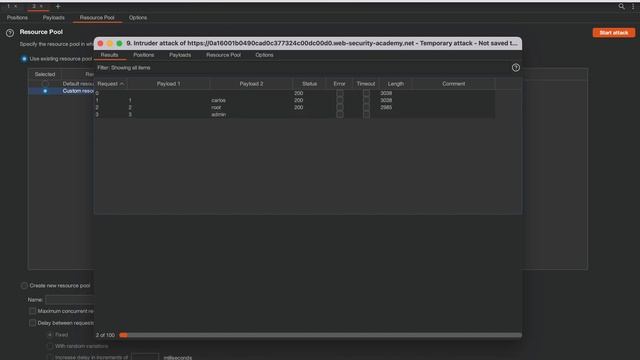Click the milliseconds increment input field
640x360 pixels.
145,357
